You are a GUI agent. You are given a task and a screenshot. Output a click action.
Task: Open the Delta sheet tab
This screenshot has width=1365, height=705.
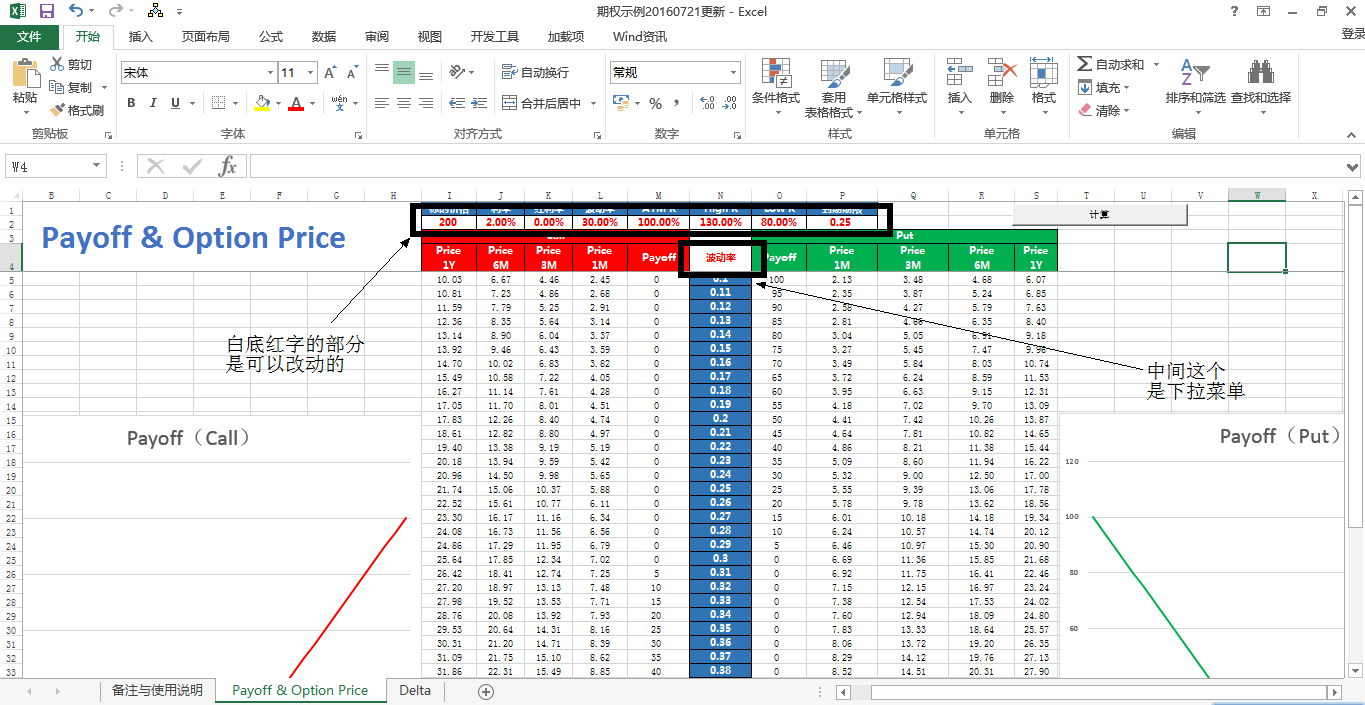pyautogui.click(x=415, y=690)
